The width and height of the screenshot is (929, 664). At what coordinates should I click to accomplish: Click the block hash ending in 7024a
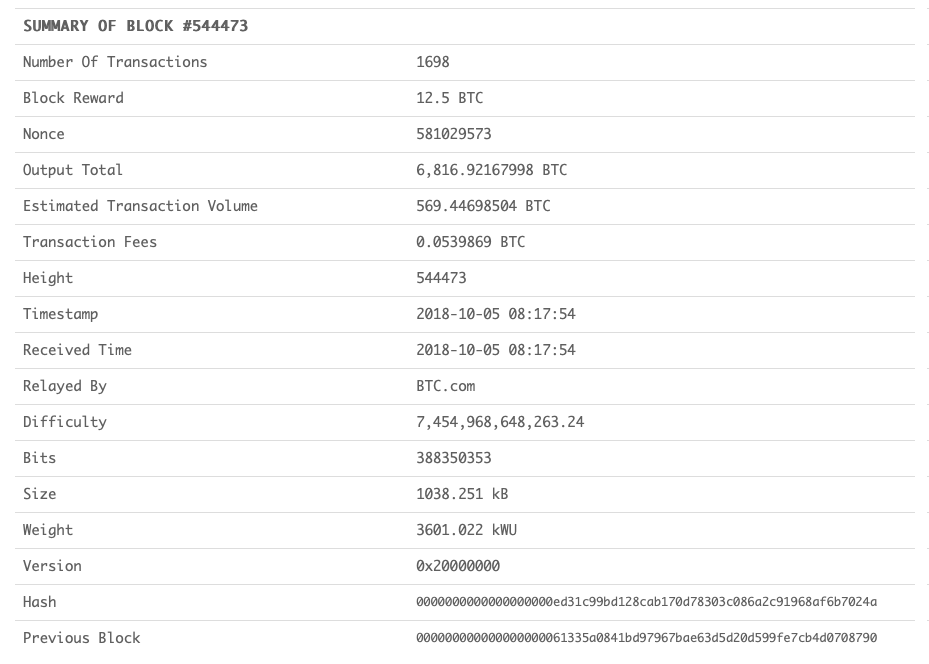(x=646, y=602)
